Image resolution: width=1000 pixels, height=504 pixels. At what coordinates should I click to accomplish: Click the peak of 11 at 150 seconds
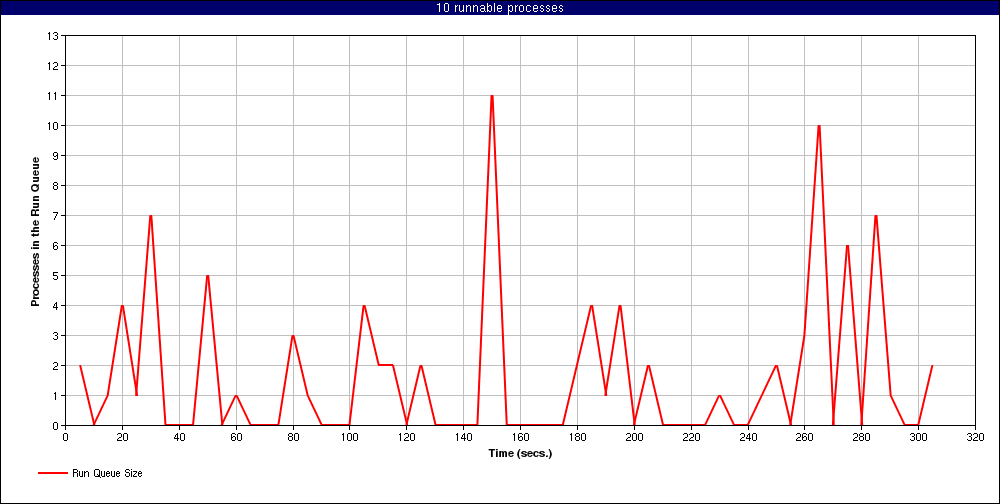tap(492, 96)
